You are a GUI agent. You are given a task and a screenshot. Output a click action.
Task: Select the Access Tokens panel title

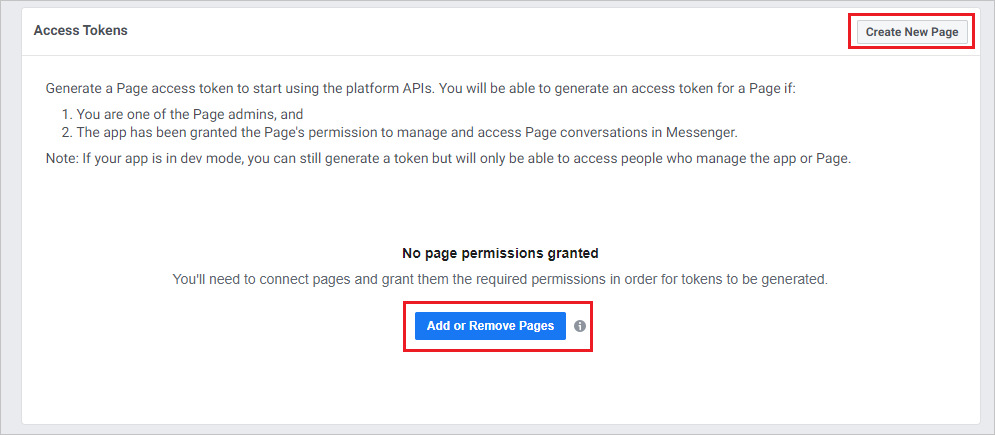tap(80, 30)
